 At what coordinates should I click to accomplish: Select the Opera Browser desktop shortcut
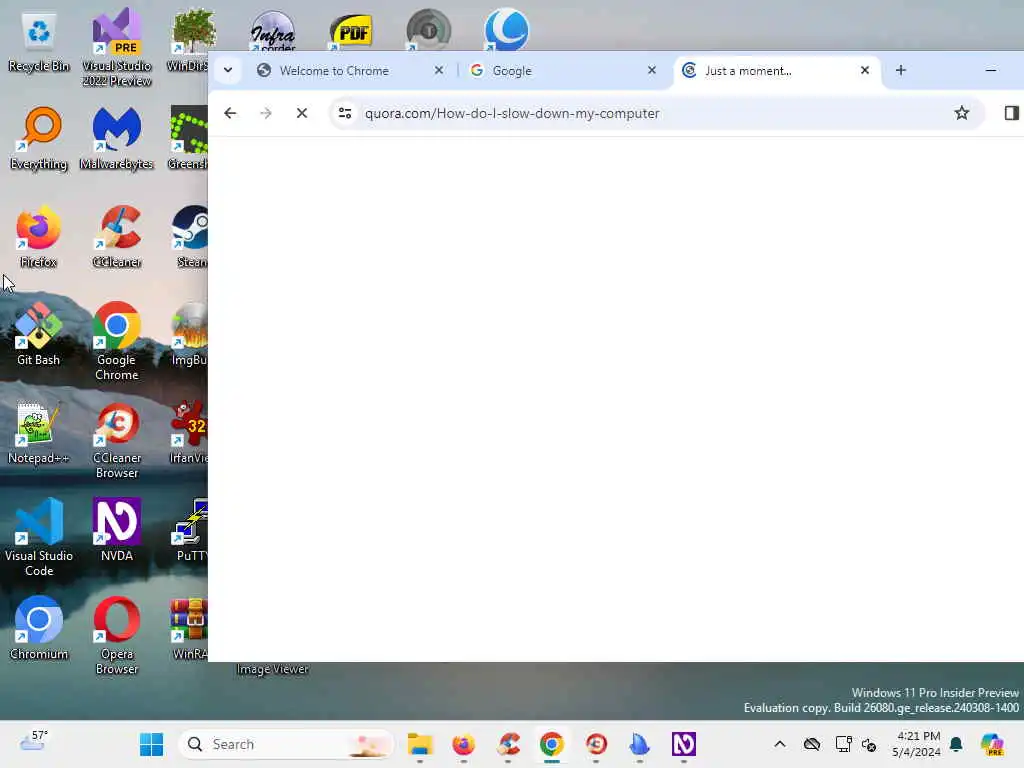pos(117,635)
